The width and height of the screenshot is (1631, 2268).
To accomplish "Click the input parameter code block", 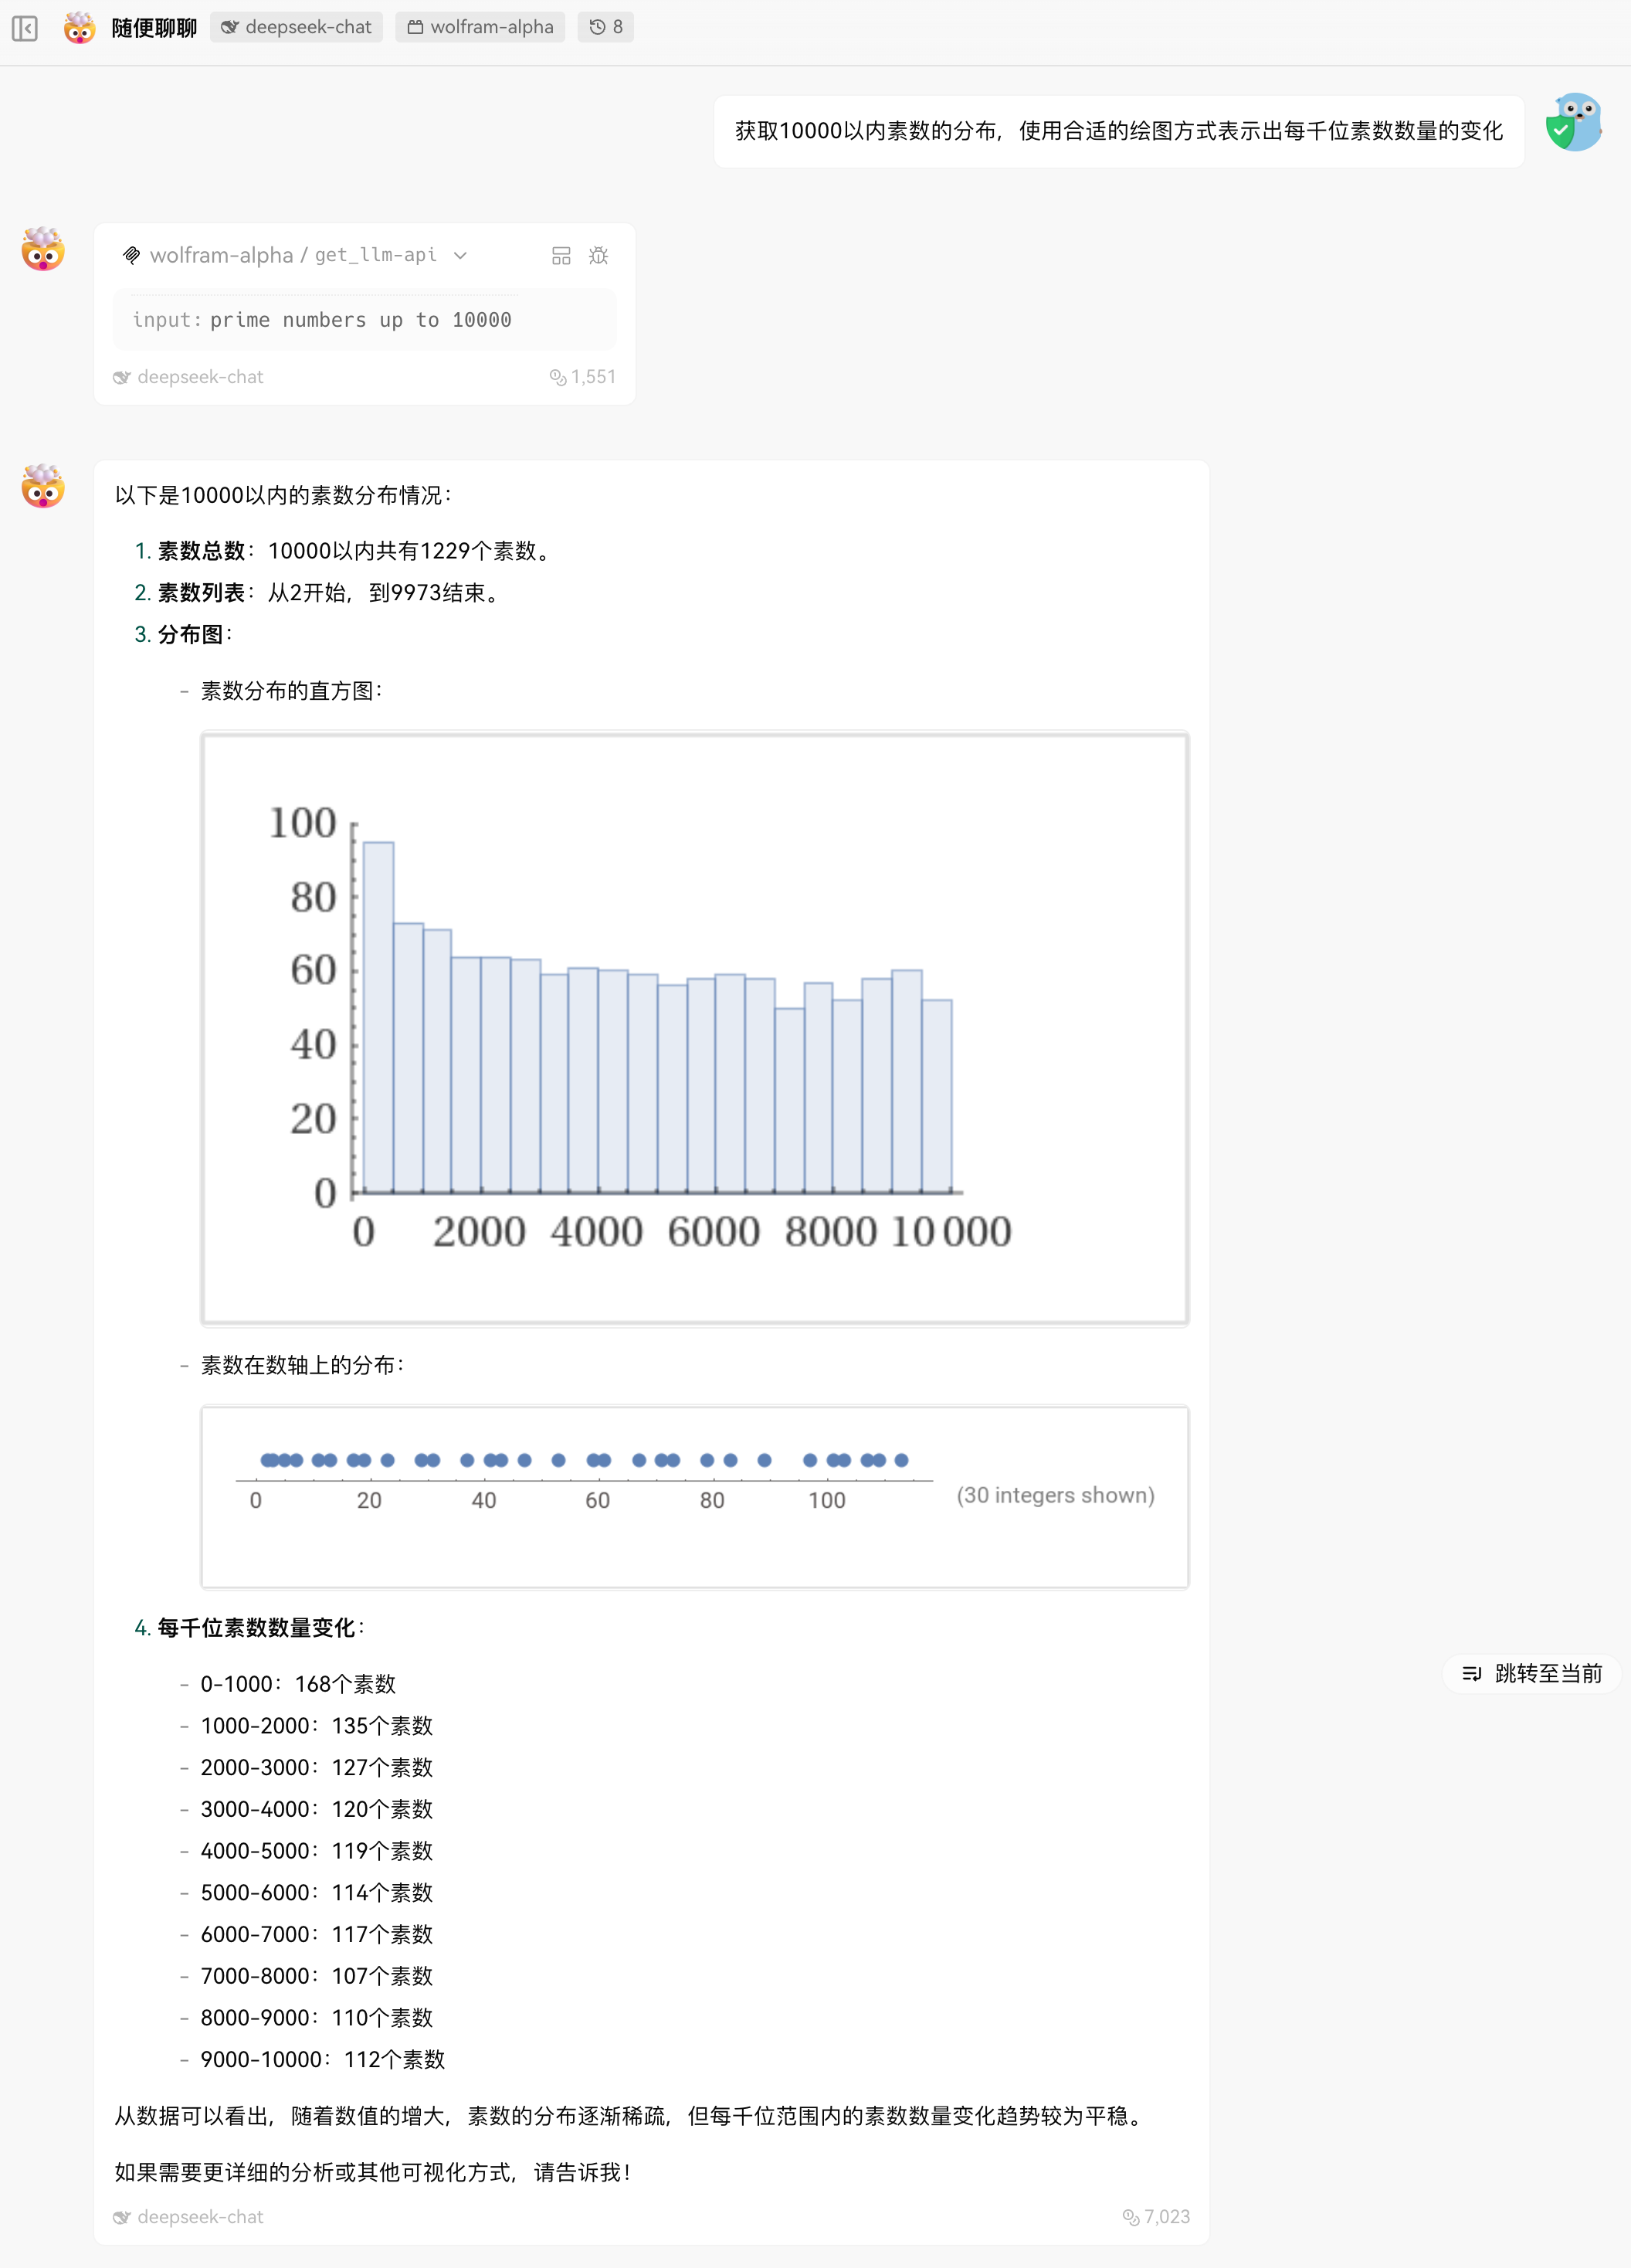I will coord(364,320).
